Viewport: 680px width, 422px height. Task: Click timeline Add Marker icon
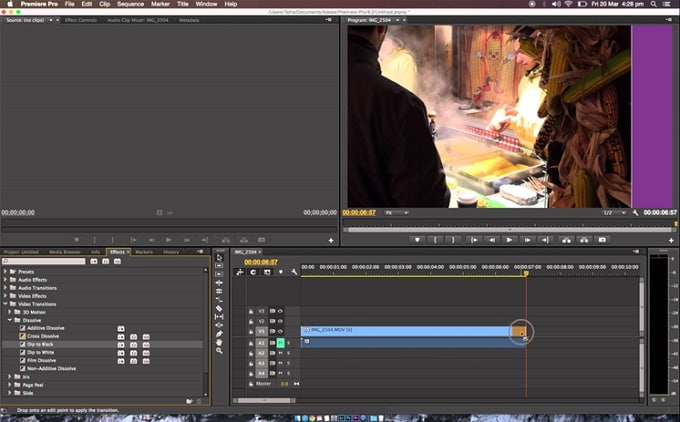pyautogui.click(x=281, y=272)
